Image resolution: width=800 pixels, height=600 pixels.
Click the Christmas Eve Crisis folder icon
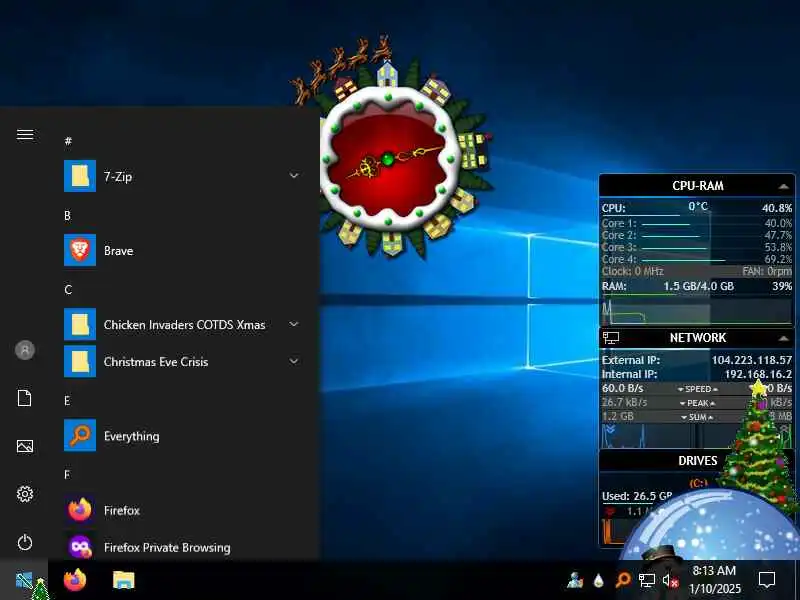tap(80, 361)
